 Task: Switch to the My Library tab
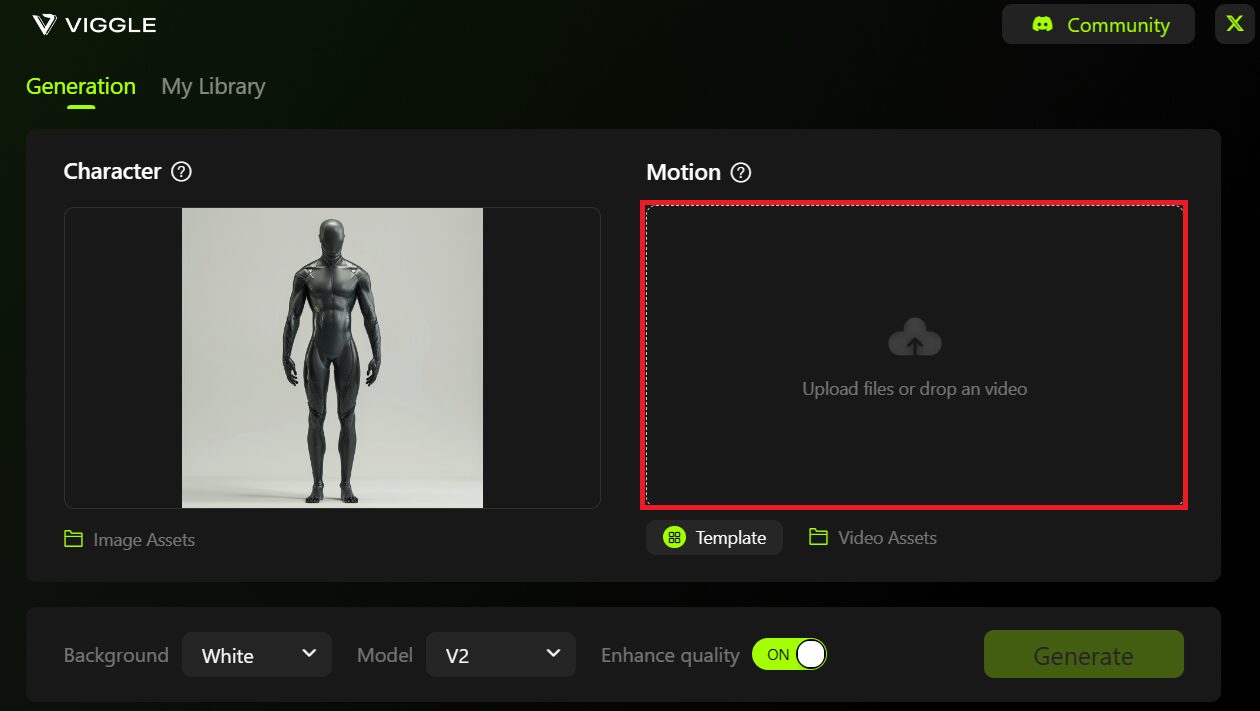(x=213, y=87)
